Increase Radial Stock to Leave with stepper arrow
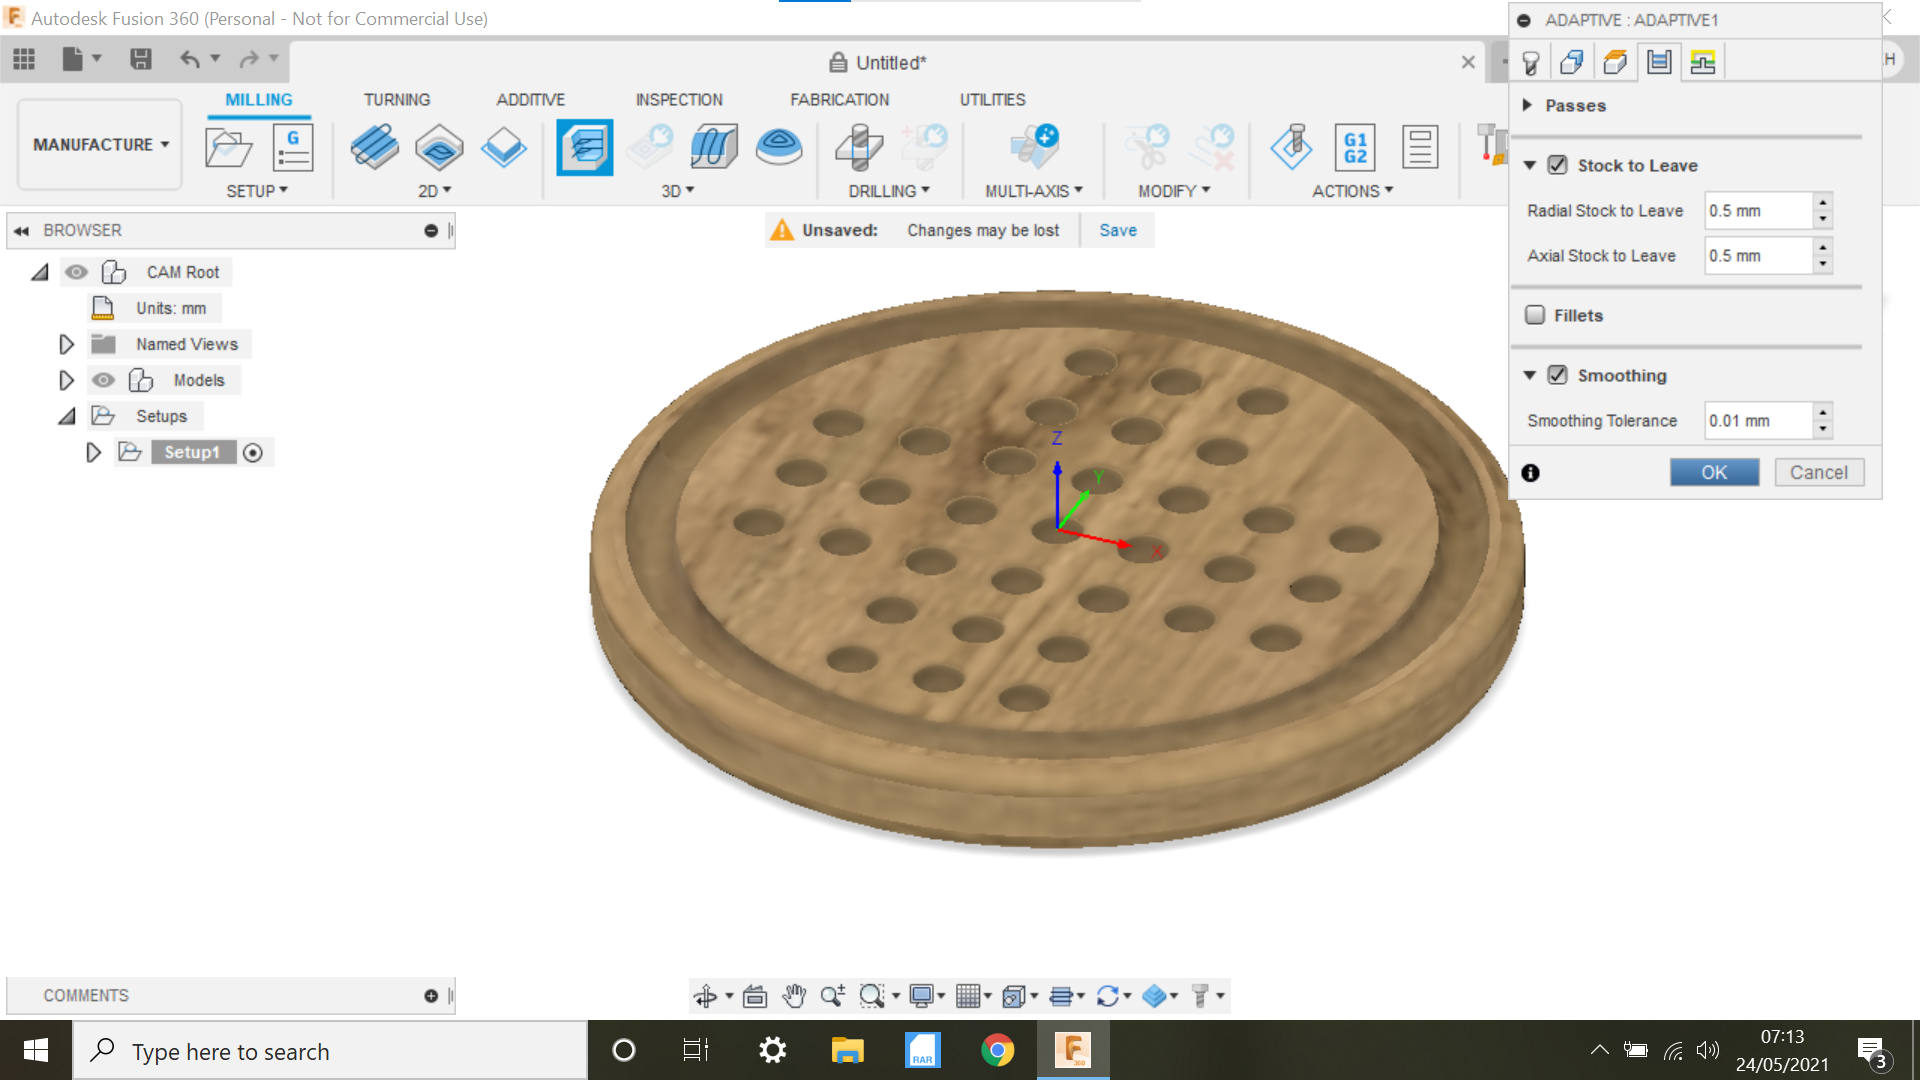Screen dimensions: 1920x1080 point(1823,204)
